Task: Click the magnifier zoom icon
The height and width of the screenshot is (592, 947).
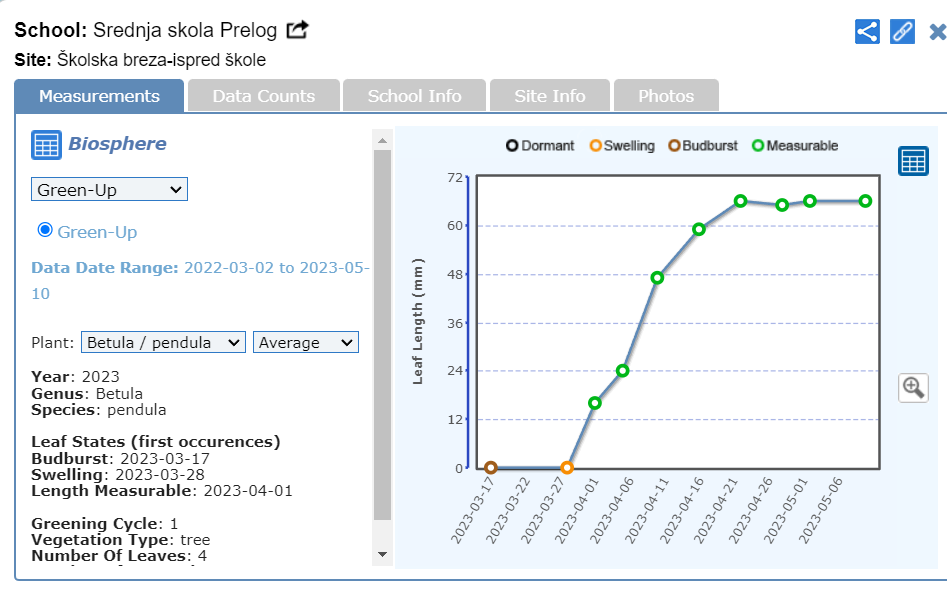Action: (x=912, y=387)
